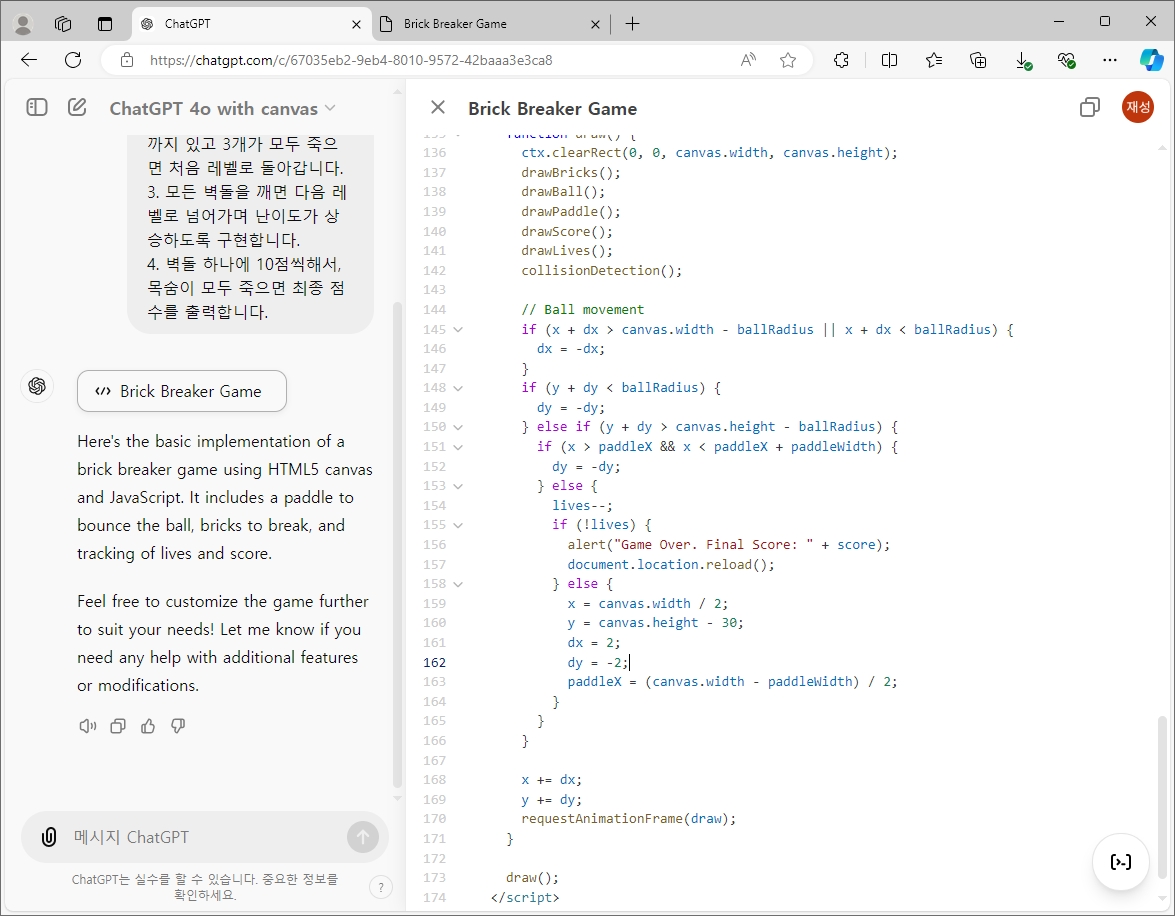
Task: Activate the Read aloud icon in address bar
Action: click(748, 60)
